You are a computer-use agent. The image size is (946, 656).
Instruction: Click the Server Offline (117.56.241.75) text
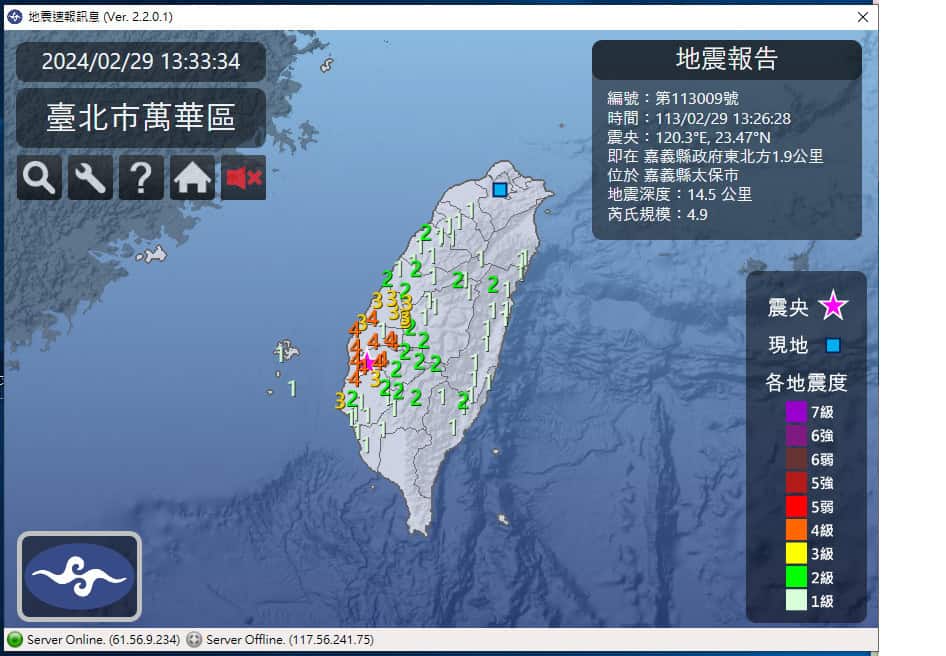tap(290, 640)
